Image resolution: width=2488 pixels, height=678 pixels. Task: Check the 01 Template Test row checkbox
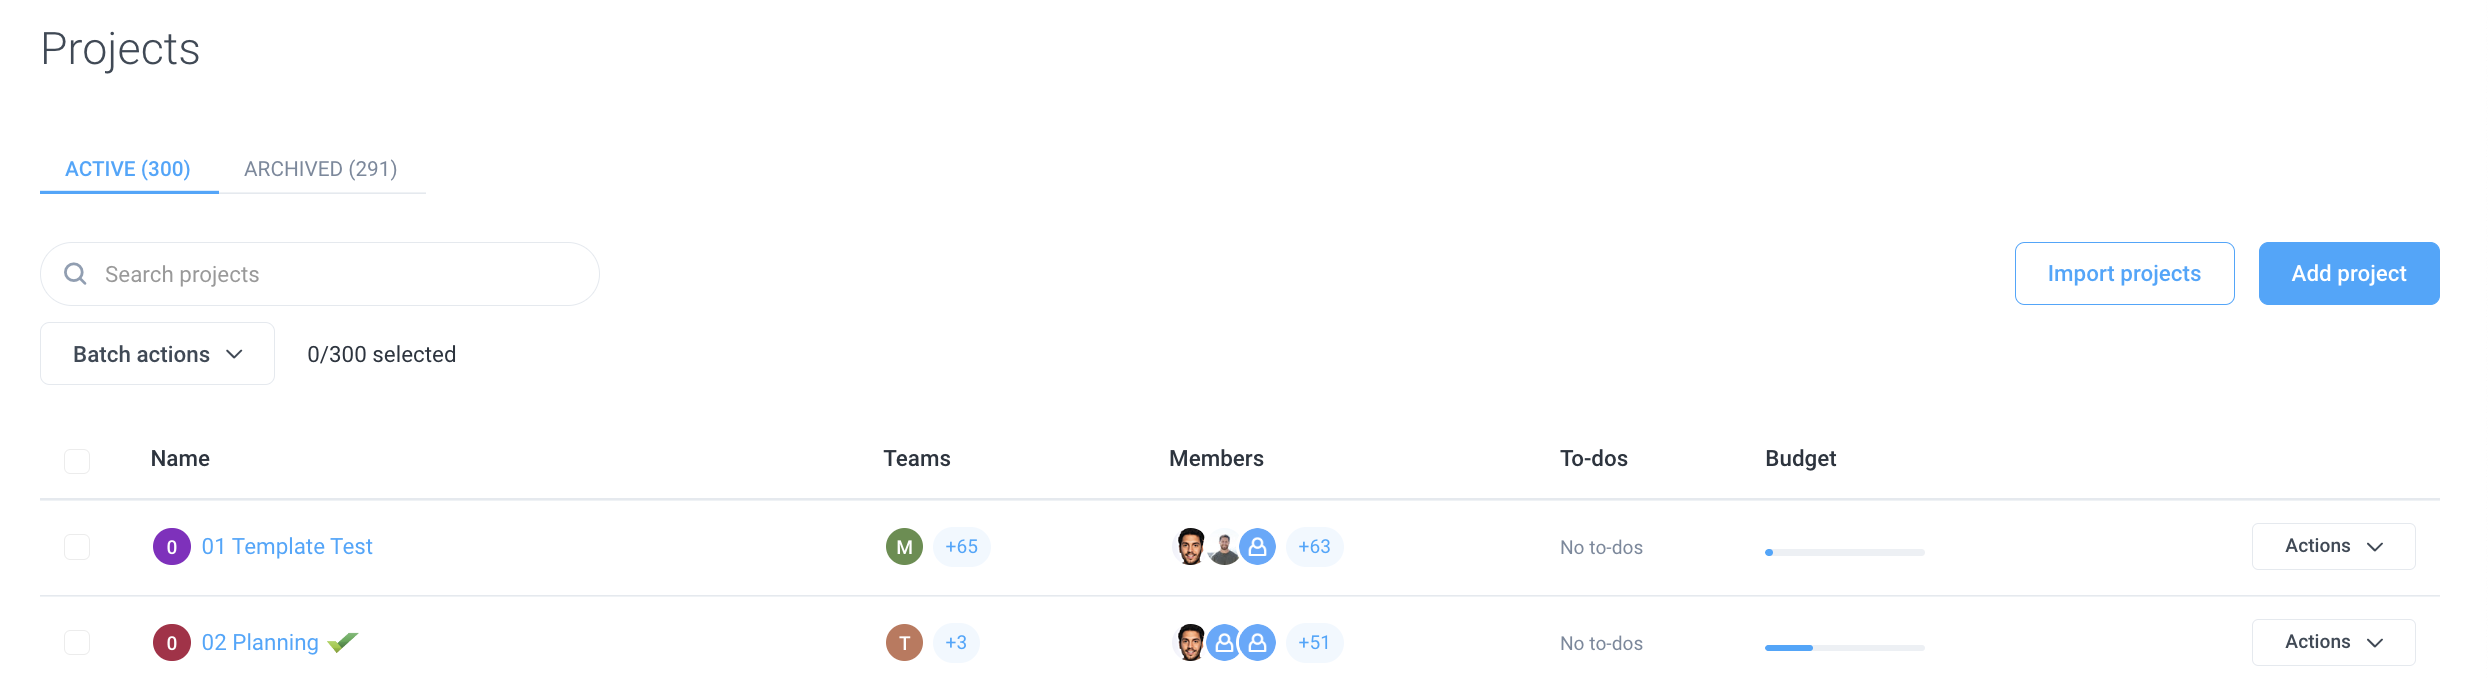click(77, 547)
